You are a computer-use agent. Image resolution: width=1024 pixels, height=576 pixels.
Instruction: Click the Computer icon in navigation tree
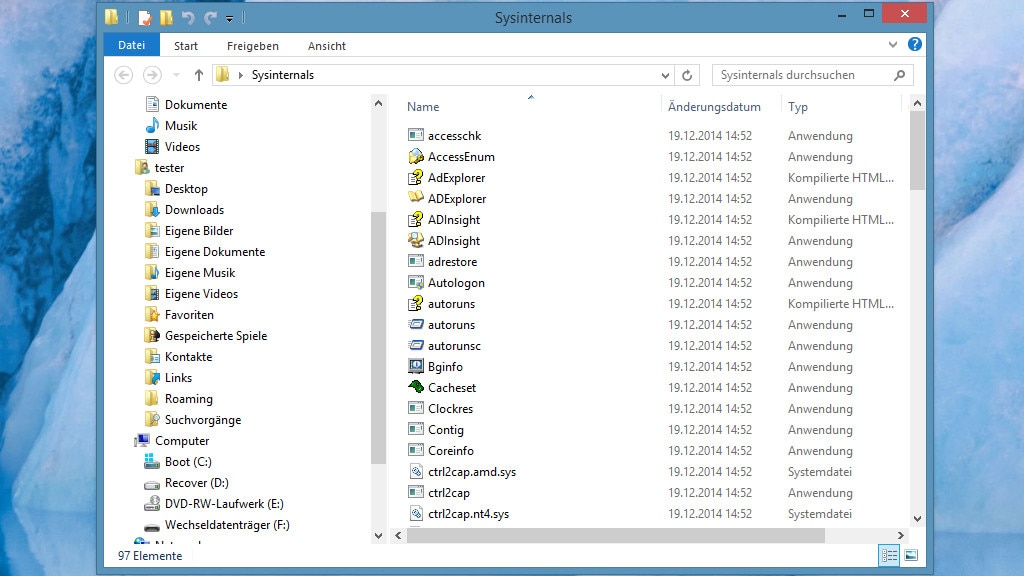pyautogui.click(x=142, y=440)
